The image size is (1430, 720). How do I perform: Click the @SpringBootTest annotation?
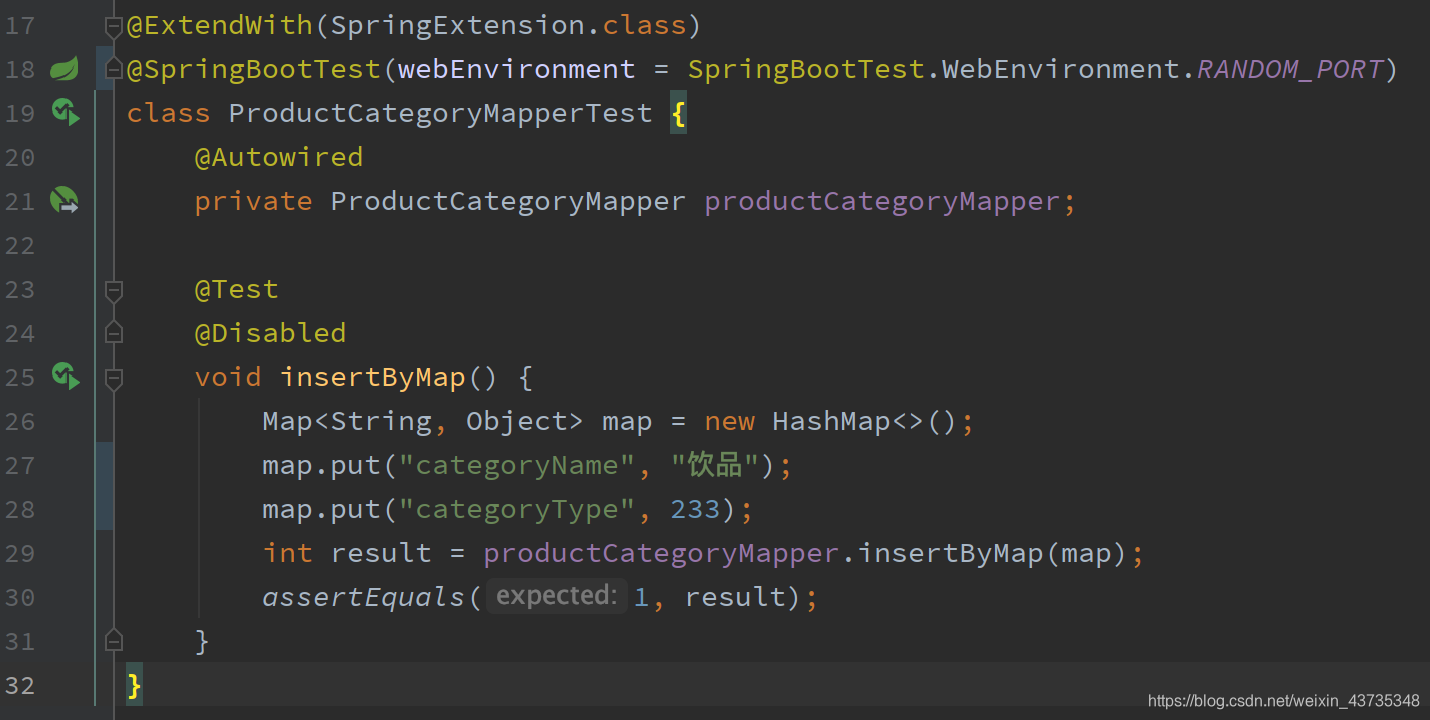click(254, 69)
